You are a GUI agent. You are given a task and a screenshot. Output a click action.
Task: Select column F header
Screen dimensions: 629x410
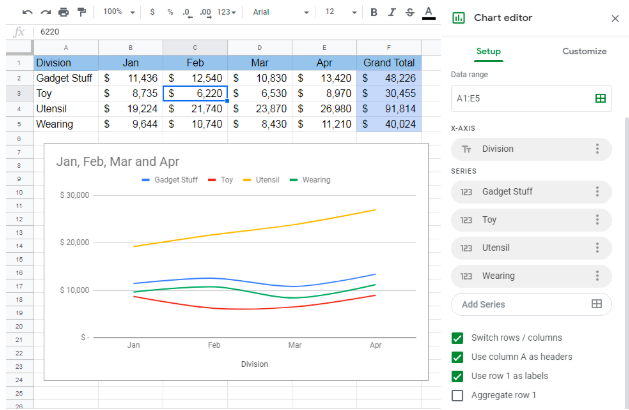tap(389, 47)
